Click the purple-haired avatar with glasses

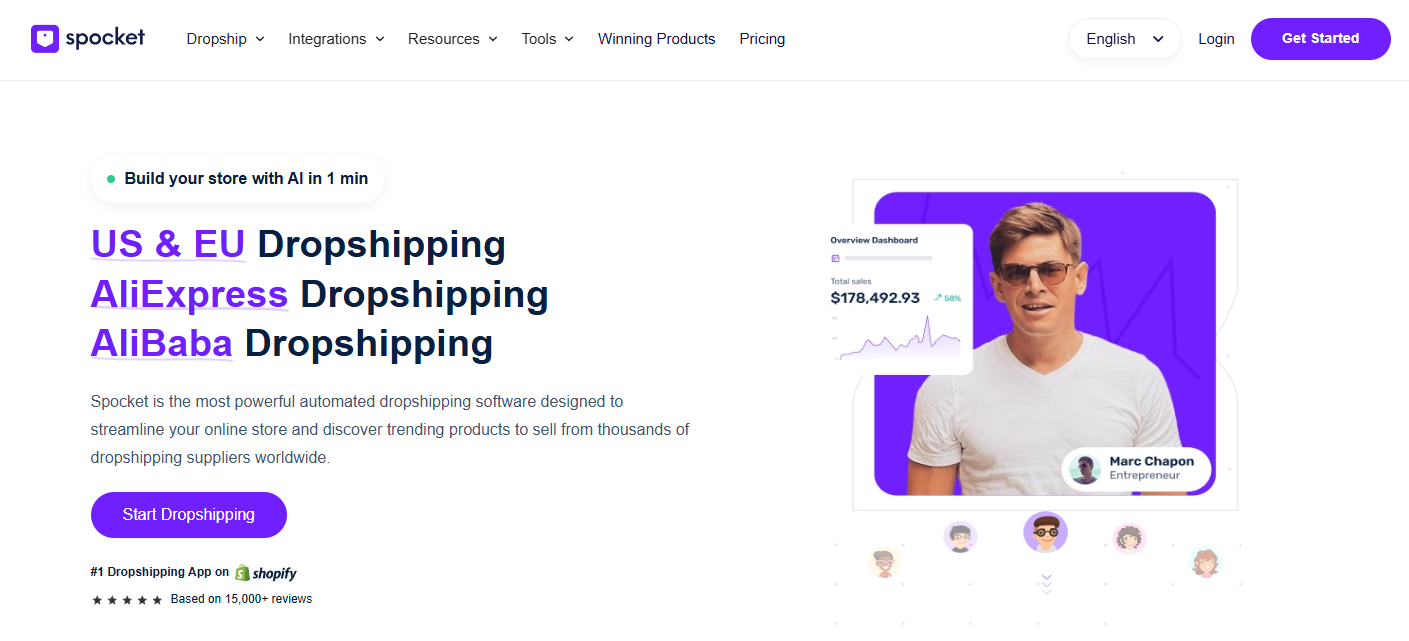[960, 537]
